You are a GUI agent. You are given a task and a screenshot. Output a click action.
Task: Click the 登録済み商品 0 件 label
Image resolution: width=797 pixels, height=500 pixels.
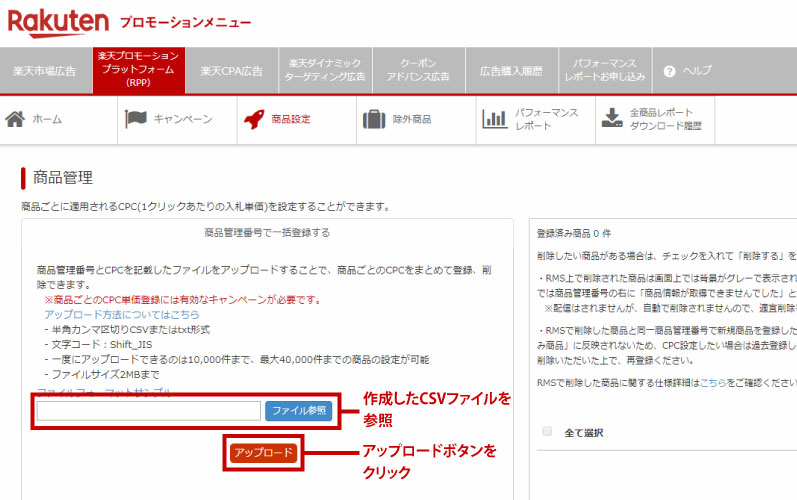coord(574,234)
